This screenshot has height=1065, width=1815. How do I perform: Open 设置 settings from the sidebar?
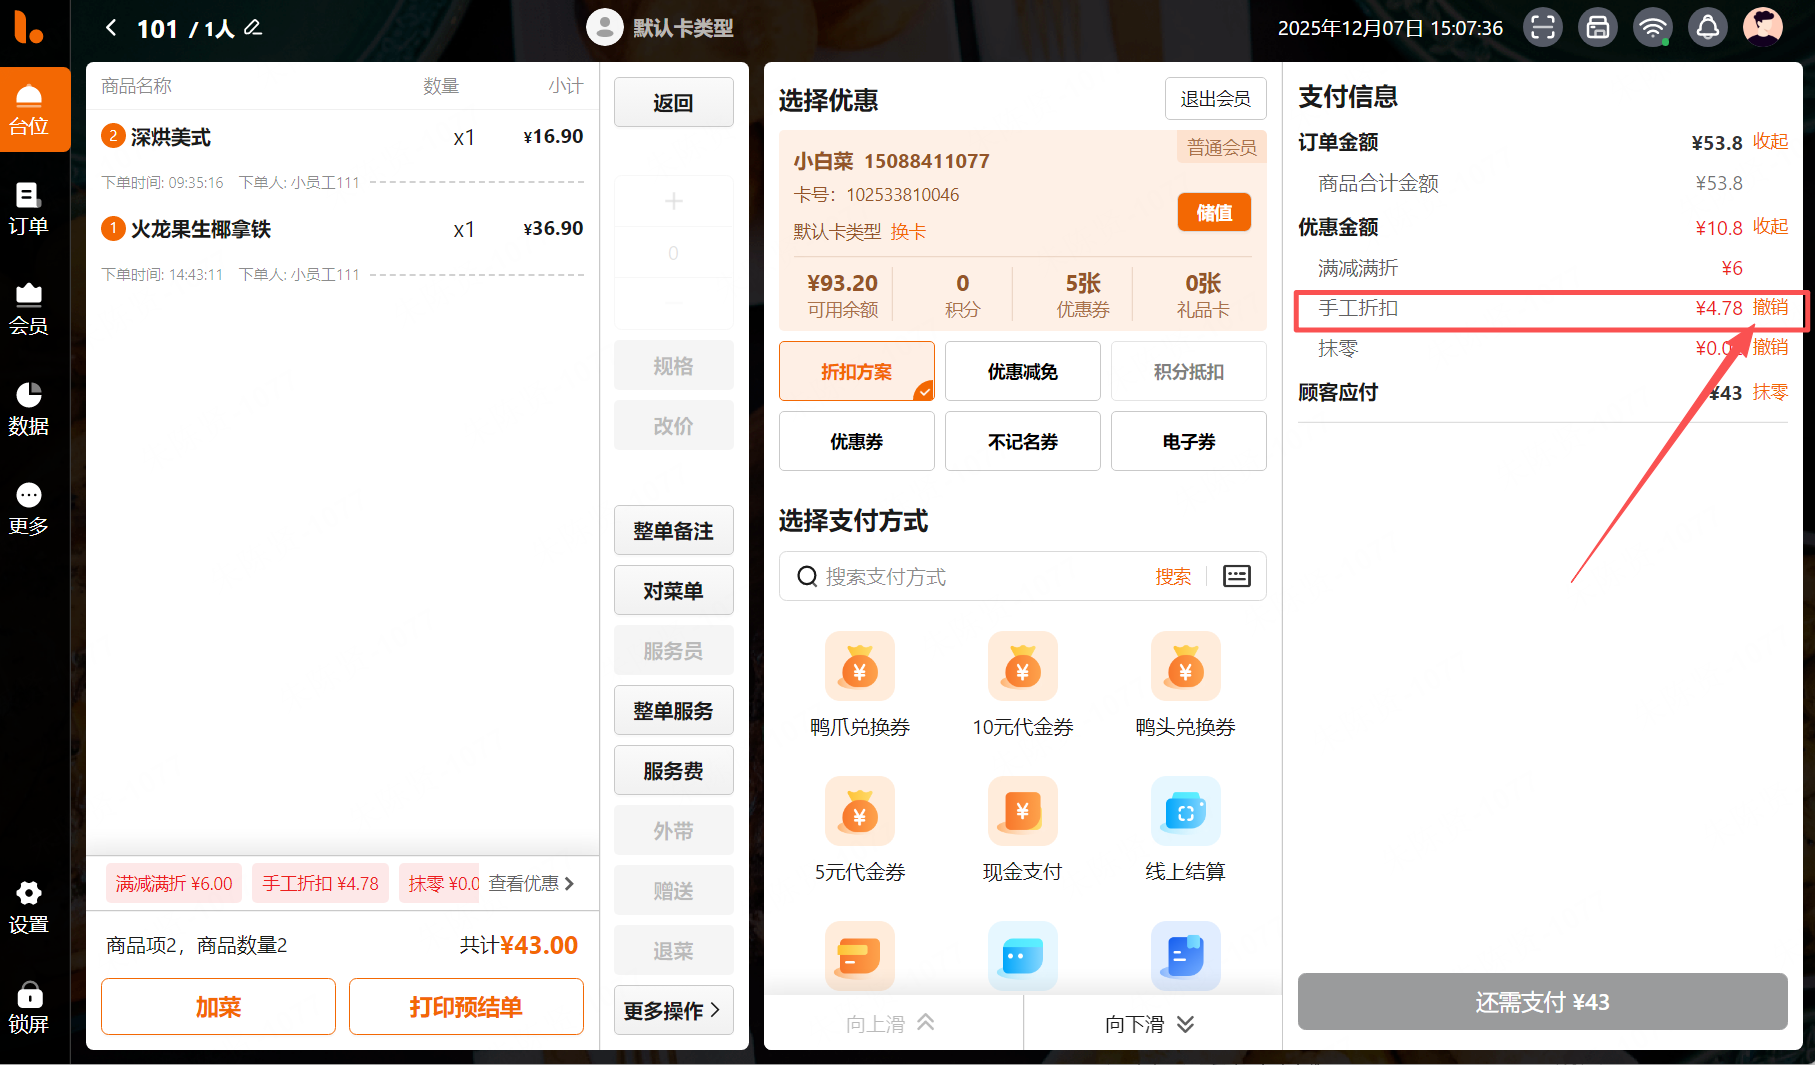[29, 908]
